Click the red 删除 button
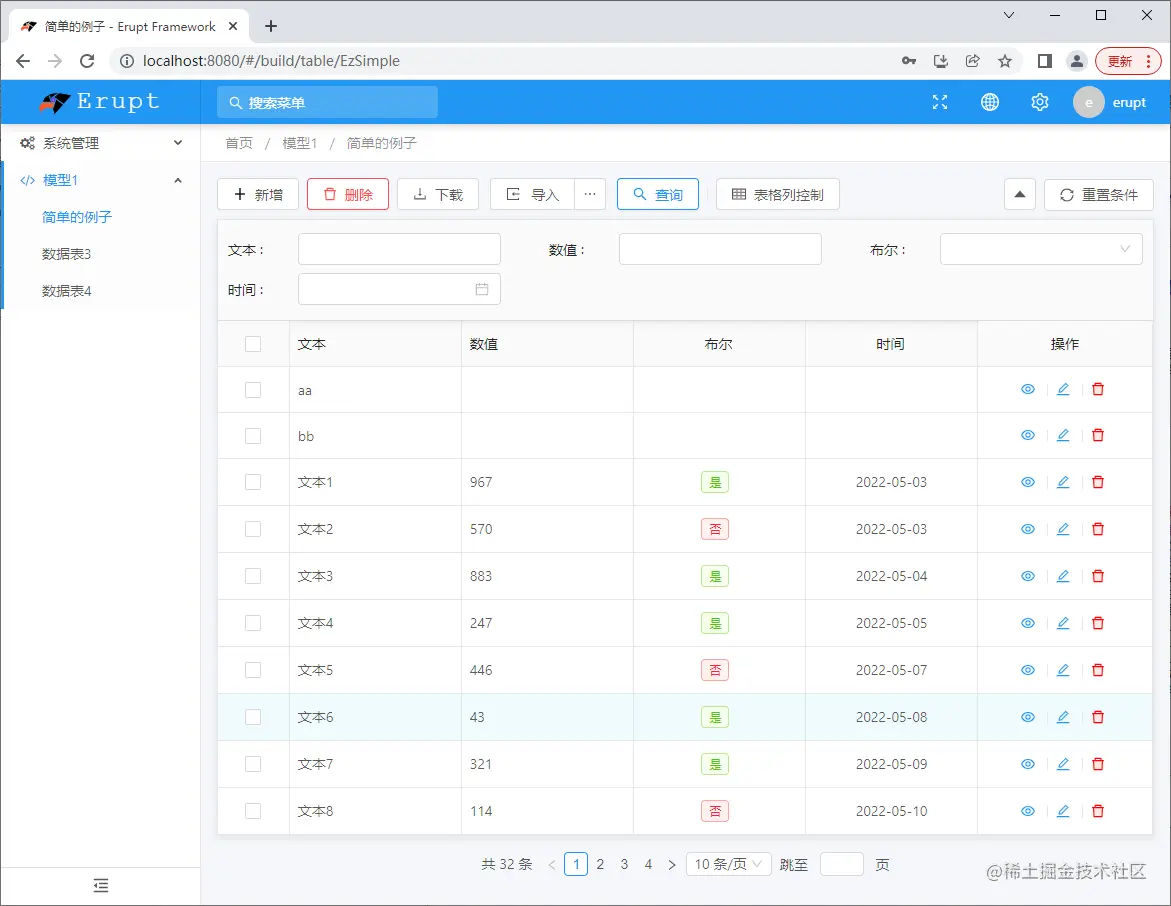 [x=348, y=194]
